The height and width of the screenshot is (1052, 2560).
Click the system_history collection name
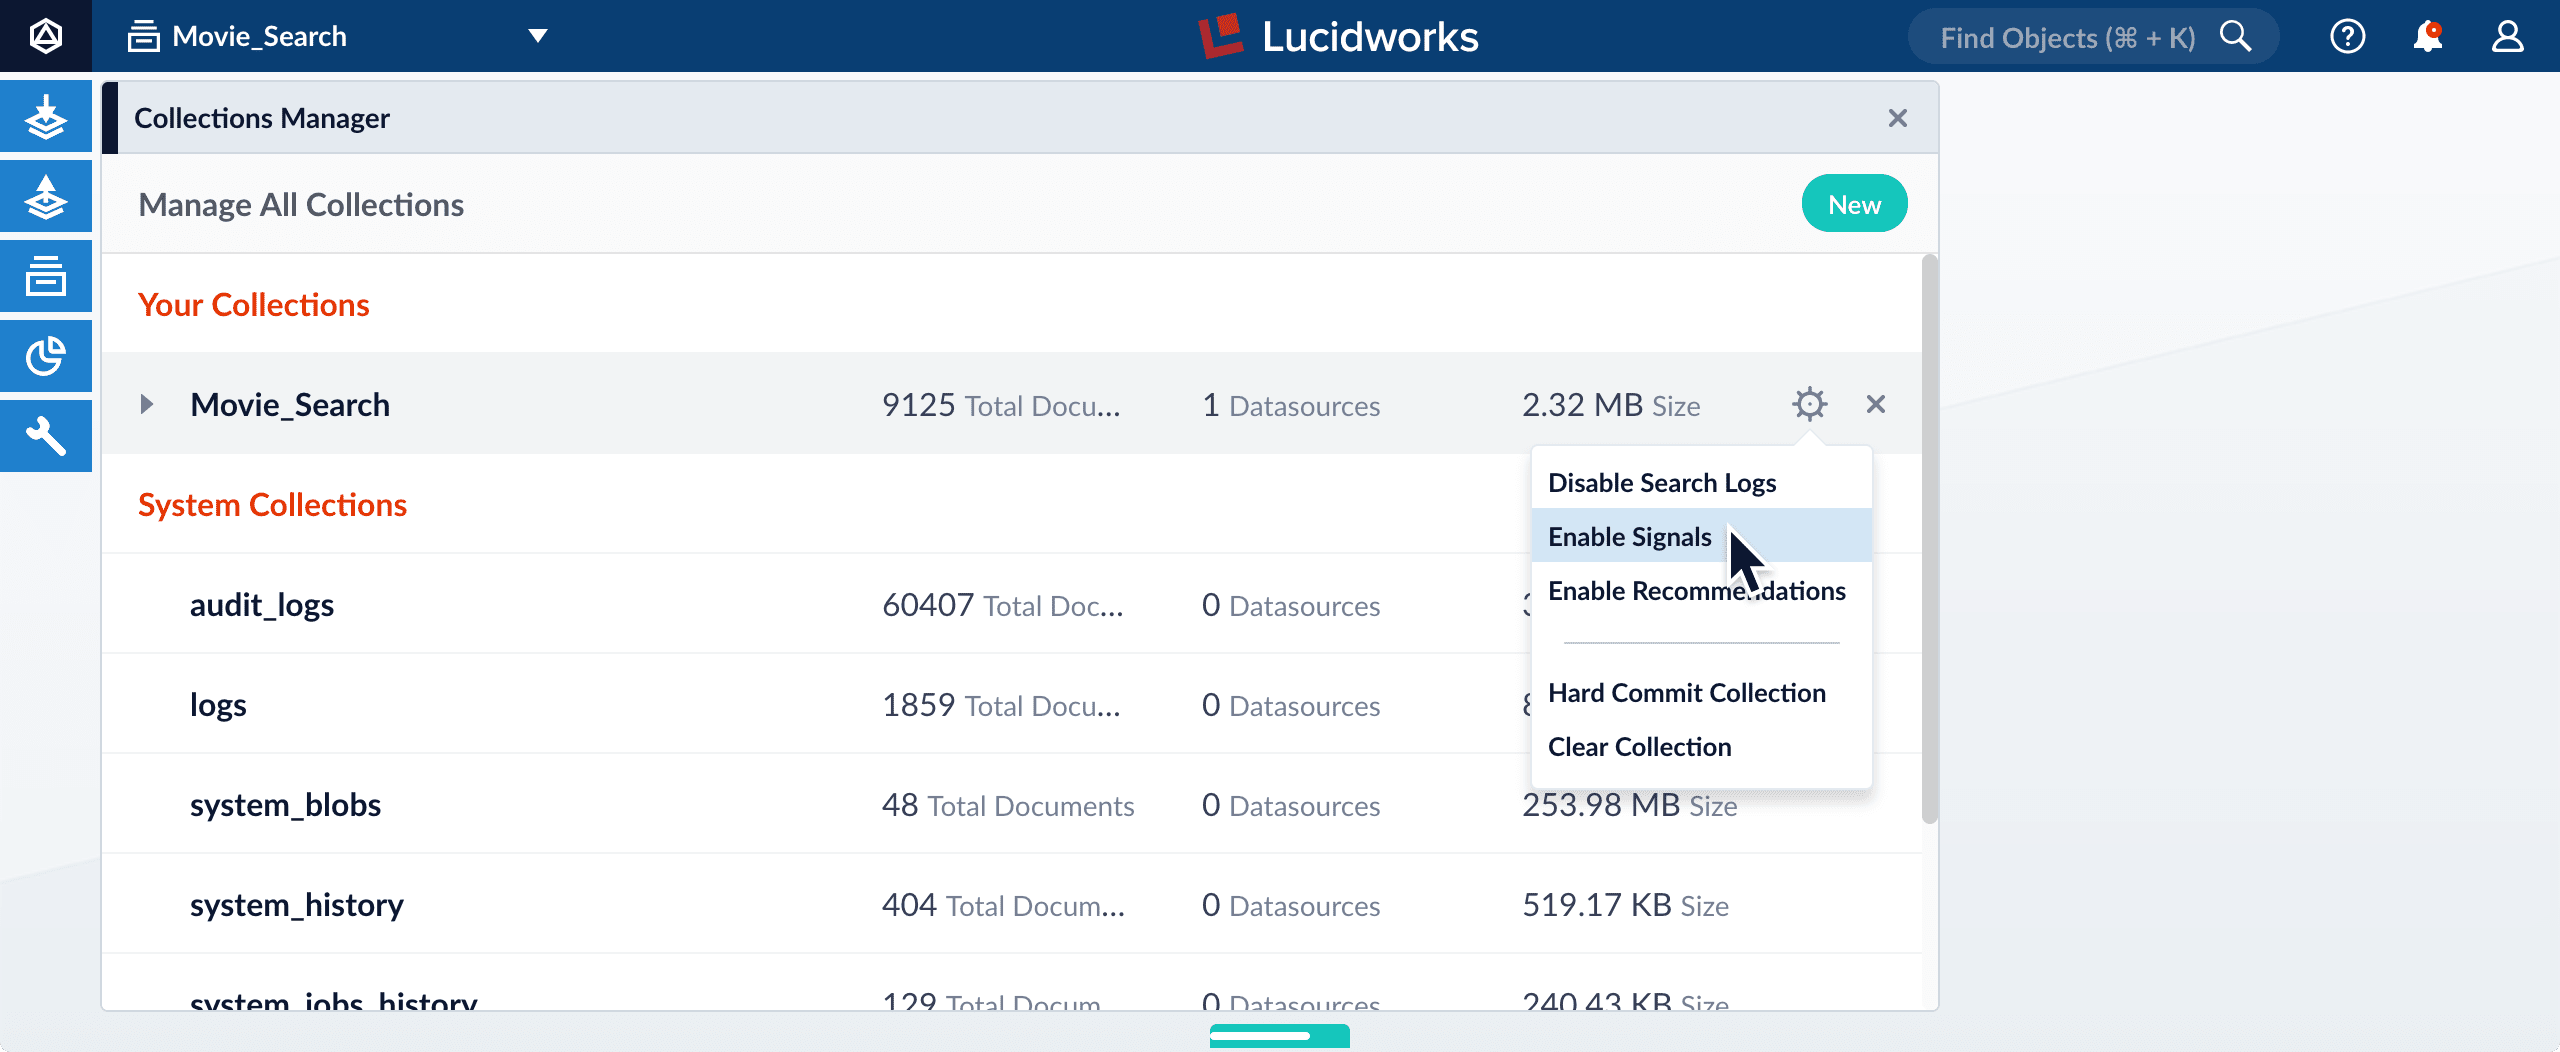coord(297,905)
